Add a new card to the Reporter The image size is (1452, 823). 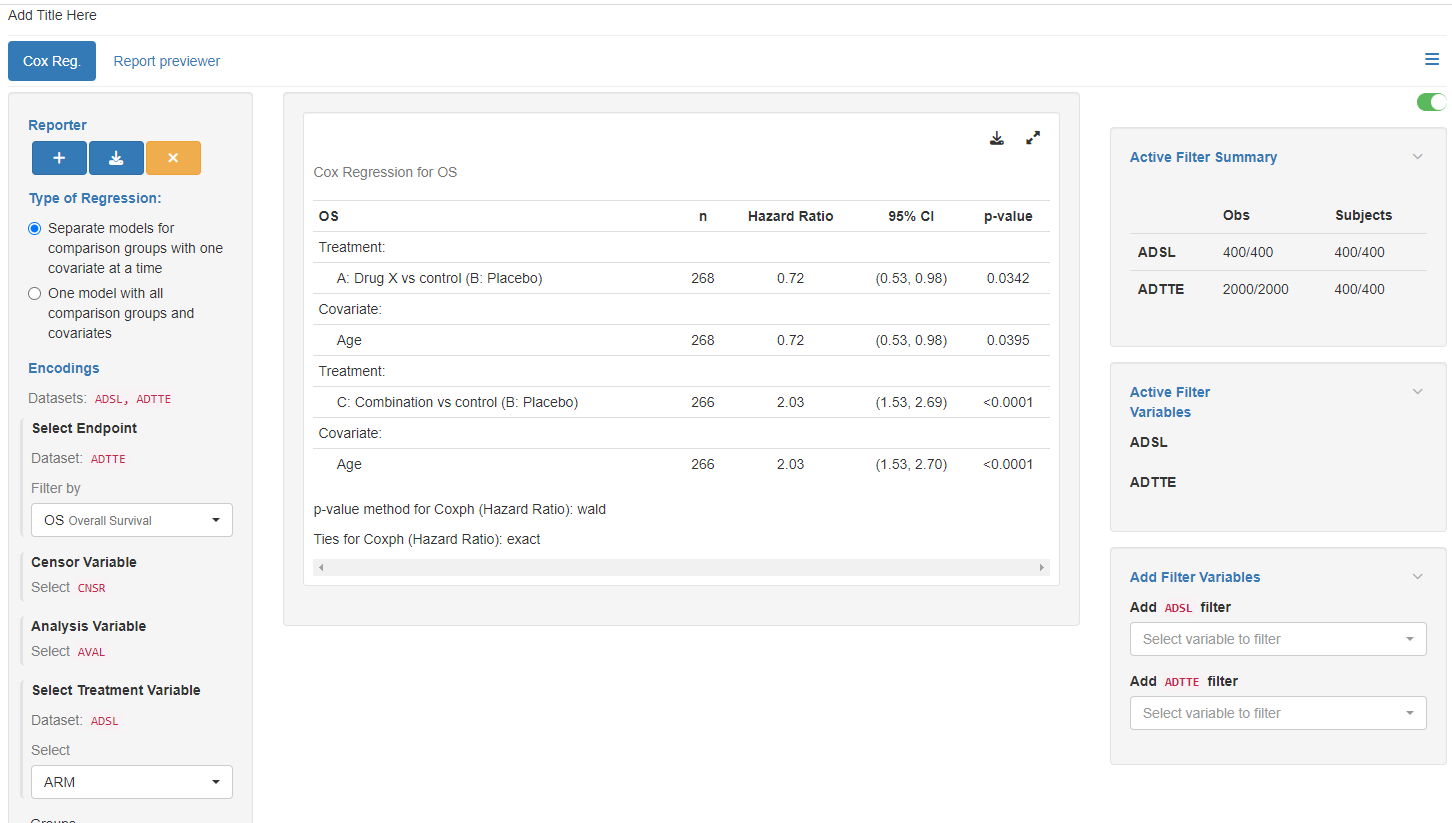click(x=59, y=158)
